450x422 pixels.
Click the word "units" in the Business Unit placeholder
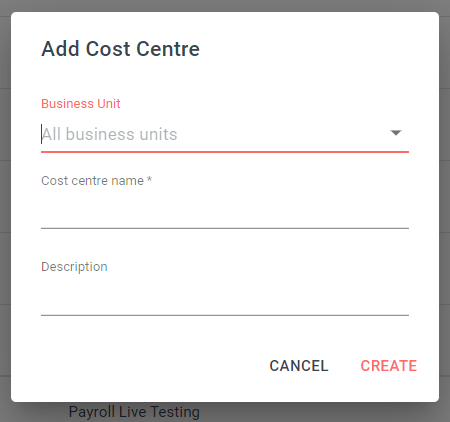[x=158, y=134]
